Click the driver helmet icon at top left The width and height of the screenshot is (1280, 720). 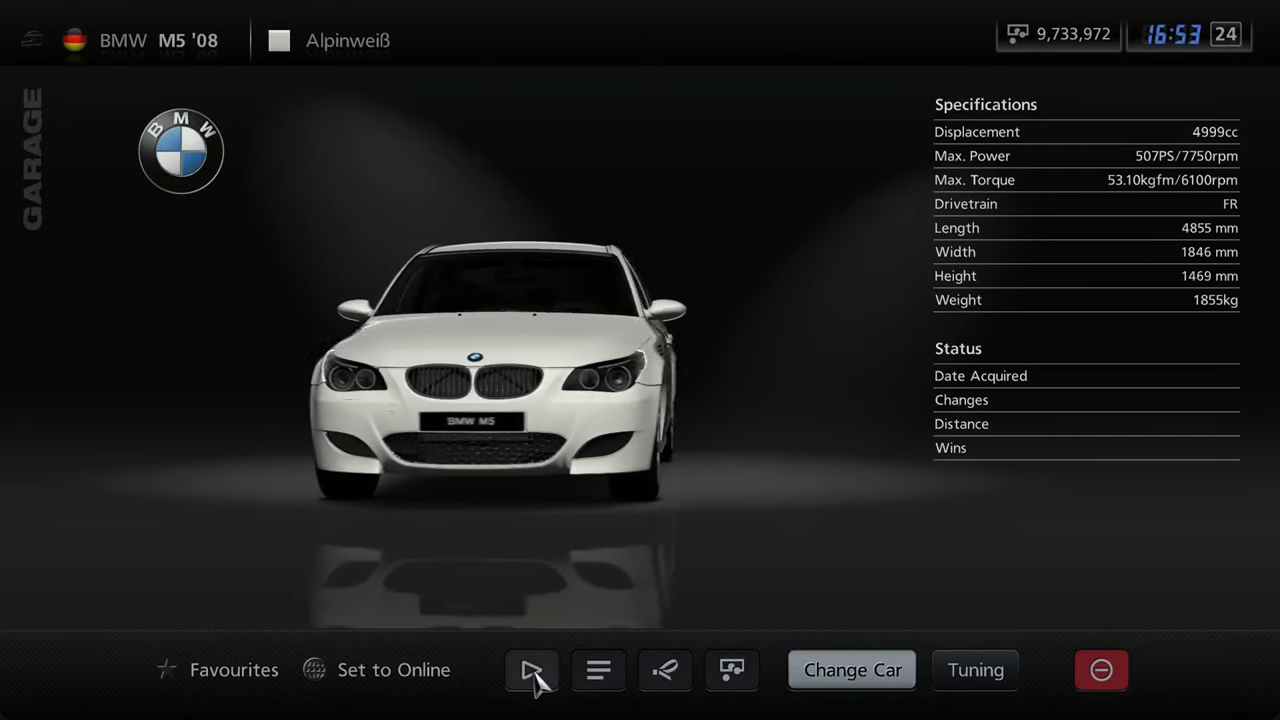[33, 40]
